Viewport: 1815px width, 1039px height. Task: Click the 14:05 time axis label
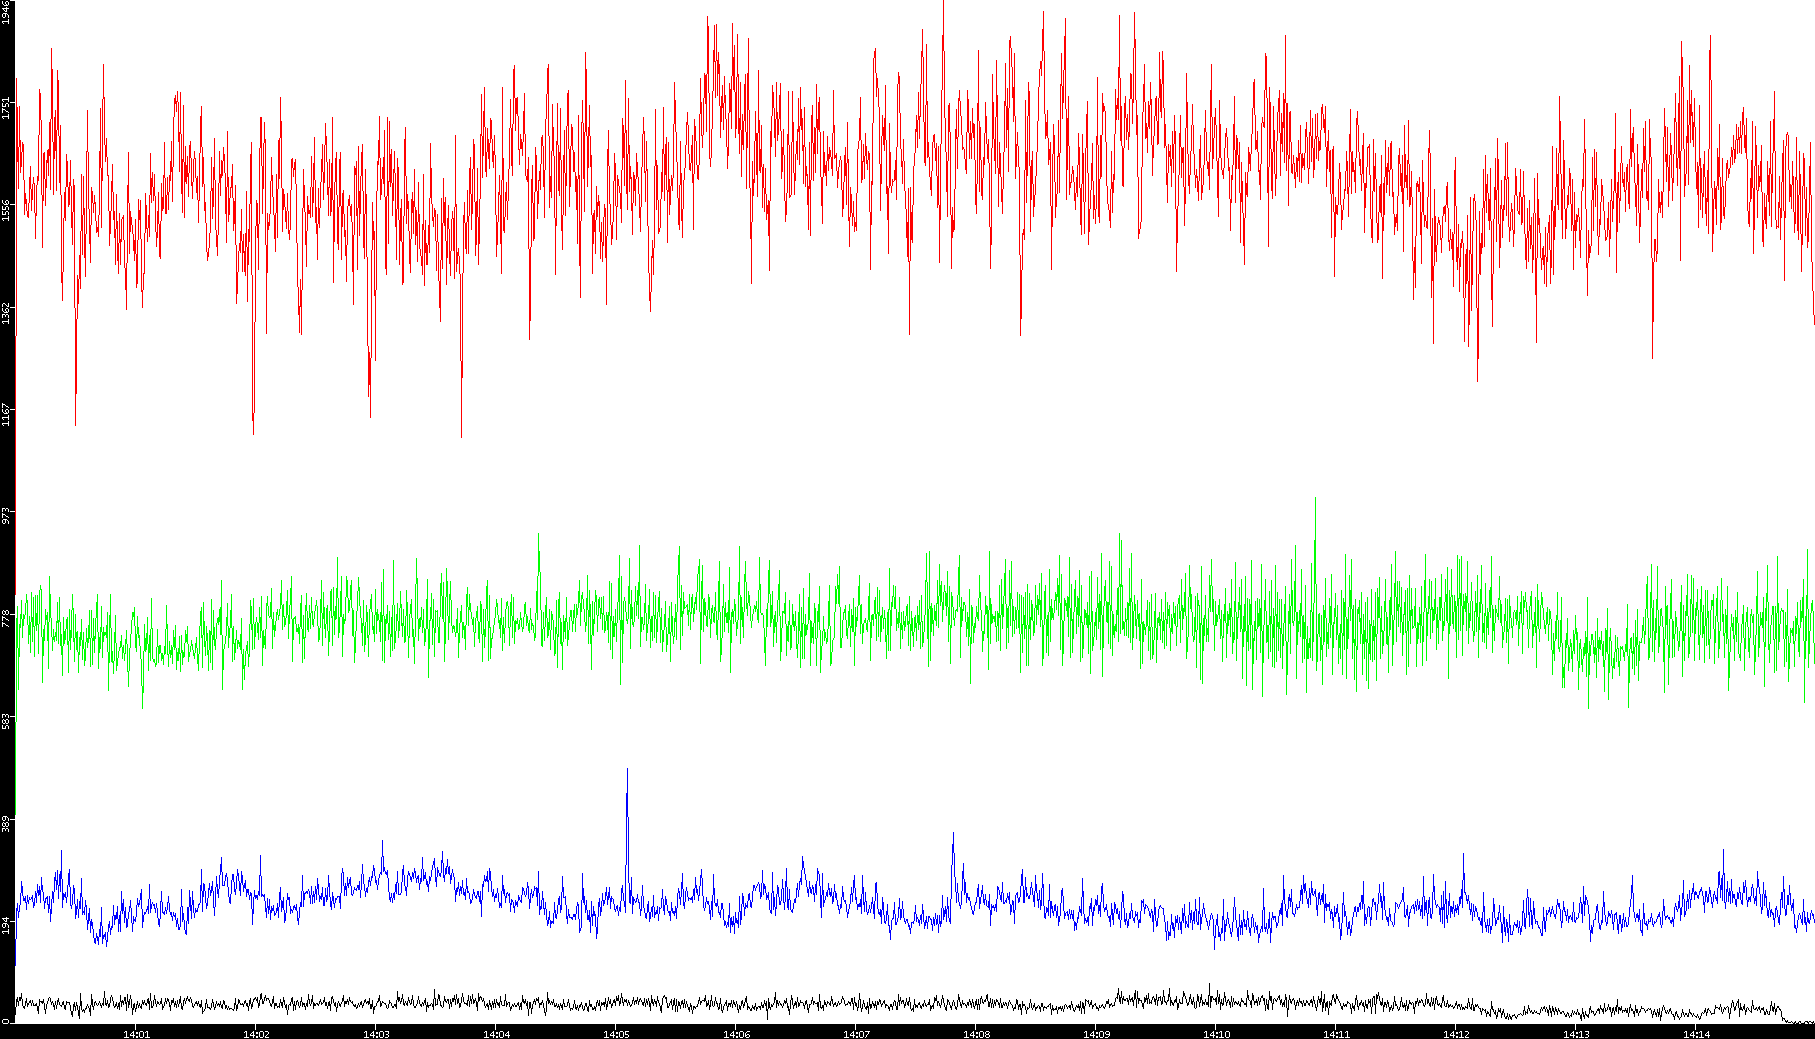(x=616, y=1033)
